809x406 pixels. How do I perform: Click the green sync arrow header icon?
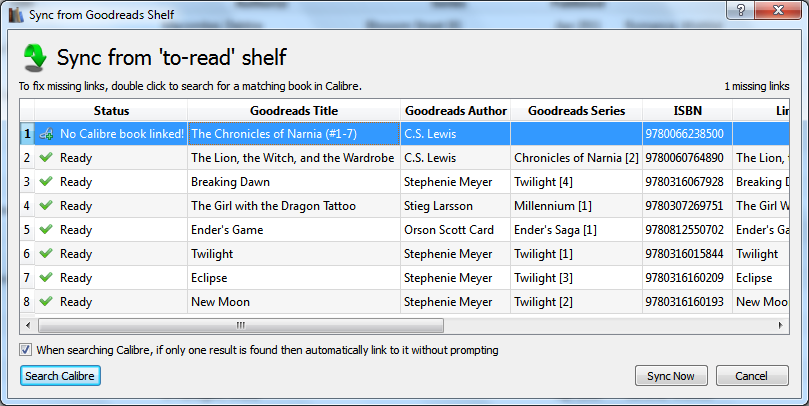(35, 58)
